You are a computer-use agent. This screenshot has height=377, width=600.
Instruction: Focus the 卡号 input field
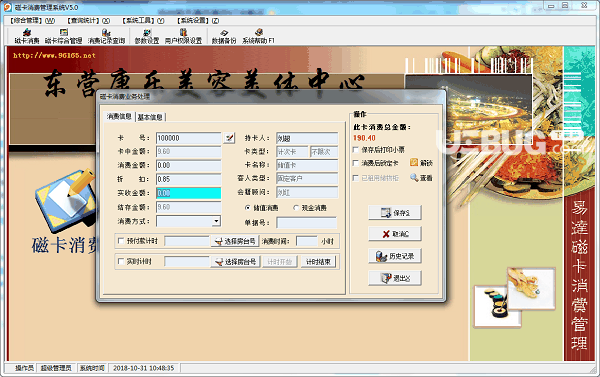[189, 138]
